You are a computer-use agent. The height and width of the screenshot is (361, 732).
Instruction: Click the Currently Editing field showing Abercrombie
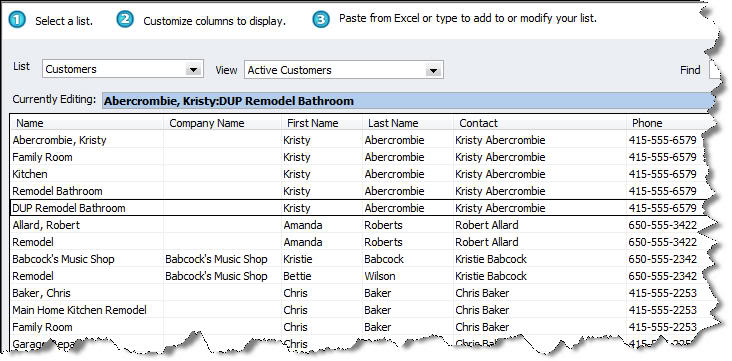click(x=408, y=101)
